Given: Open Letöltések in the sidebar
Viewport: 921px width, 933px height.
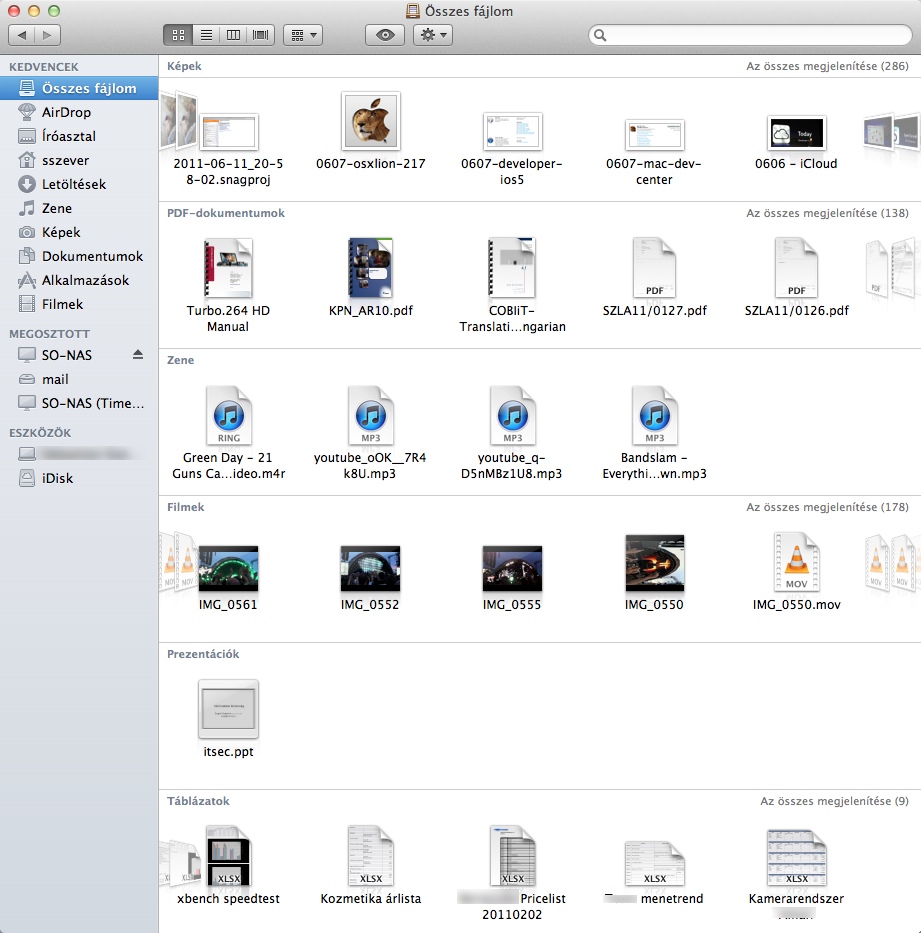Looking at the screenshot, I should coord(79,184).
